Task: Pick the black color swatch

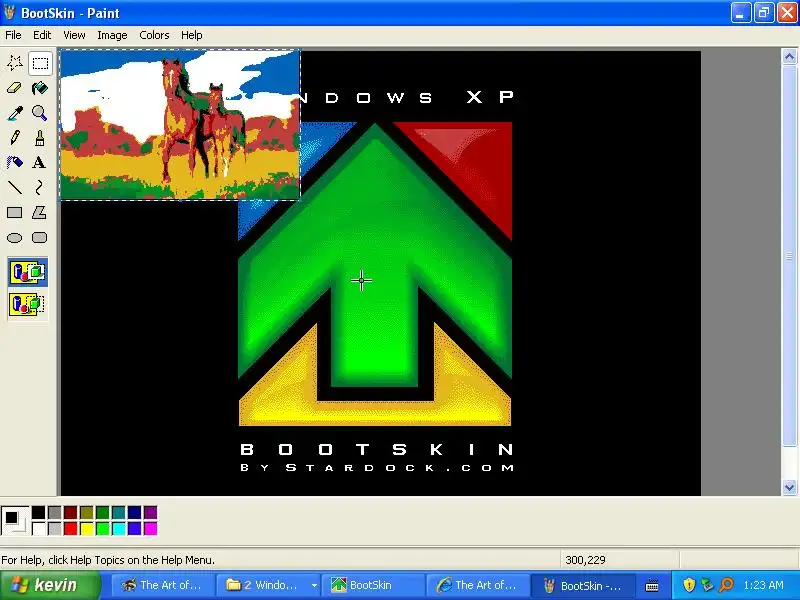Action: click(x=38, y=512)
